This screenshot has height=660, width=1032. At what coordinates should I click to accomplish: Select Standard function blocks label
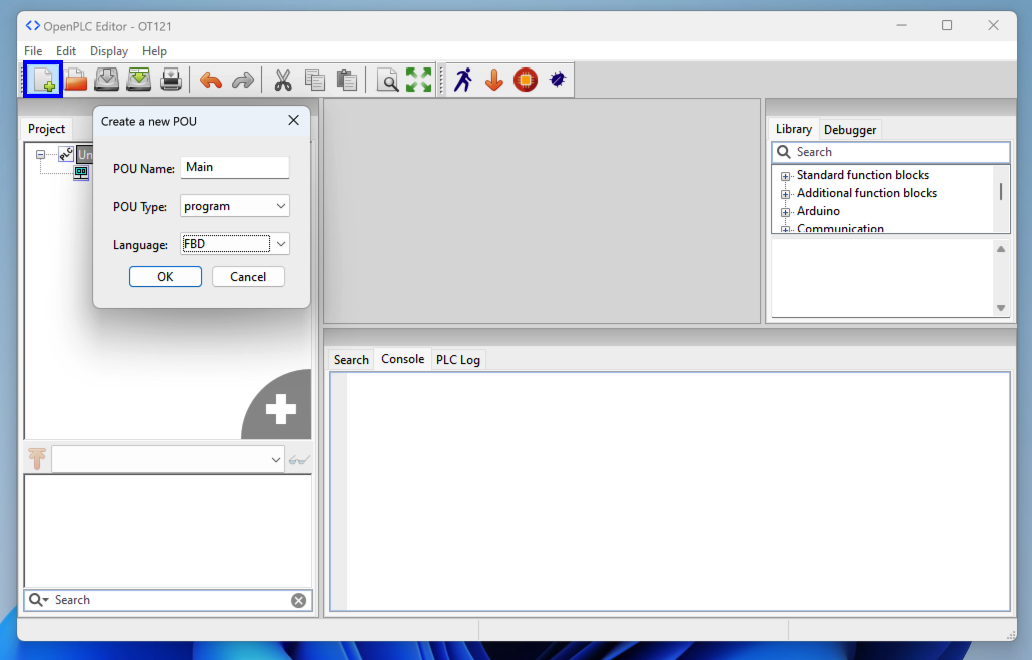[x=863, y=175]
